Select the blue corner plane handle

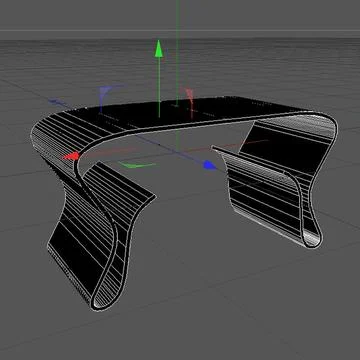(x=106, y=96)
